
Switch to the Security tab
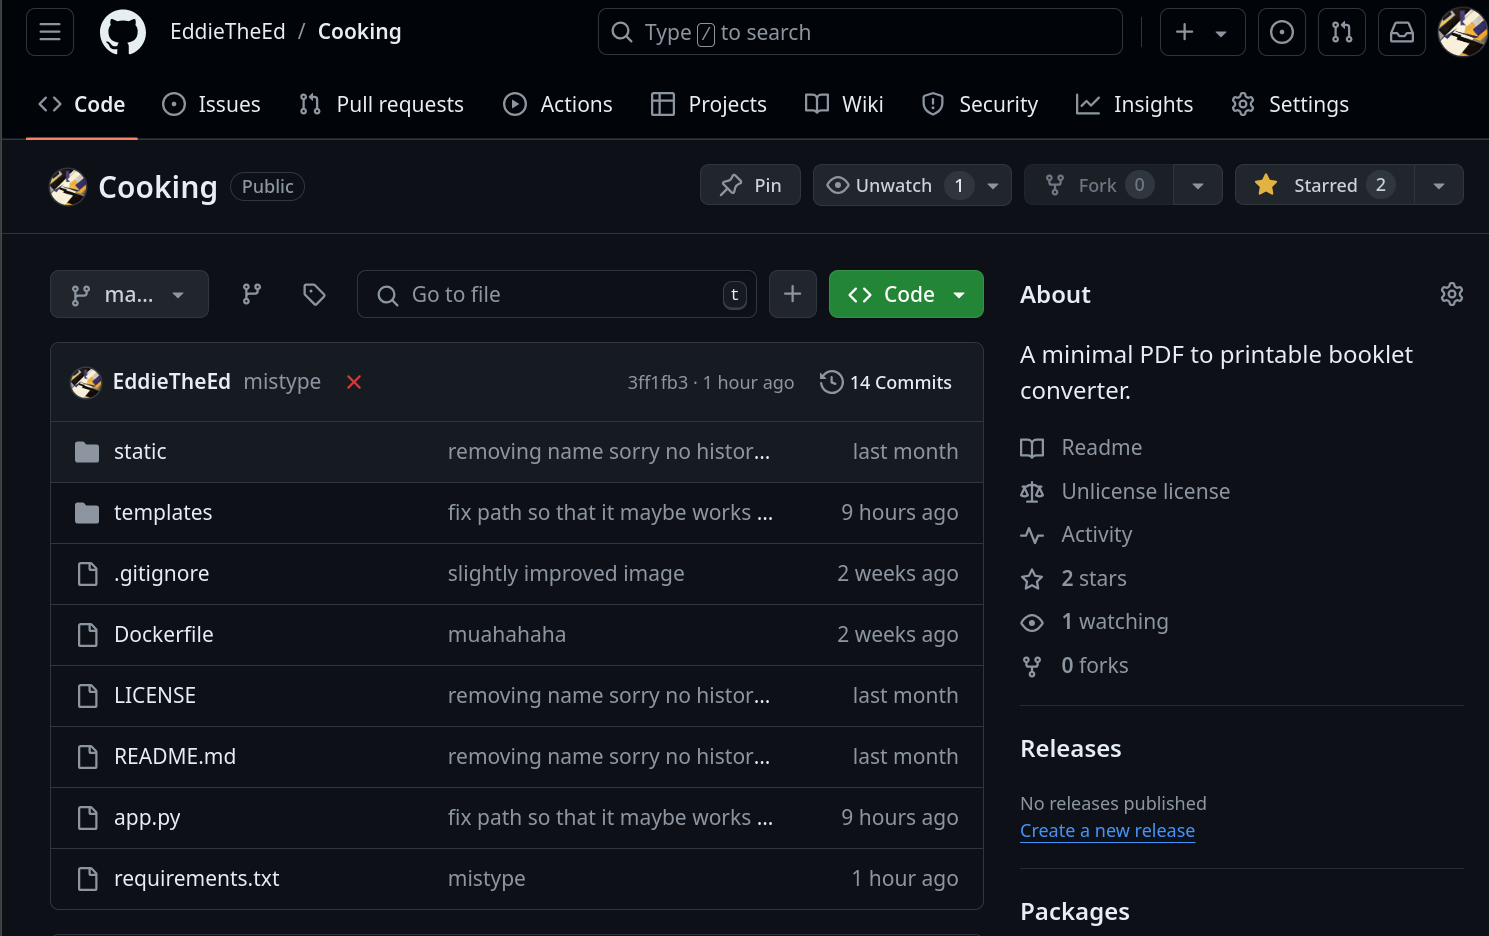[x=980, y=104]
